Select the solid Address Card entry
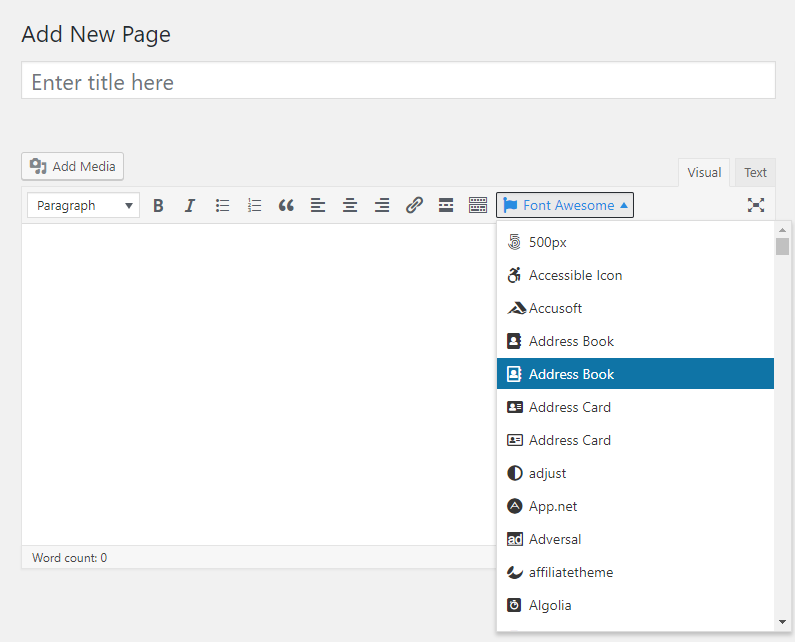The height and width of the screenshot is (642, 795). (635, 407)
